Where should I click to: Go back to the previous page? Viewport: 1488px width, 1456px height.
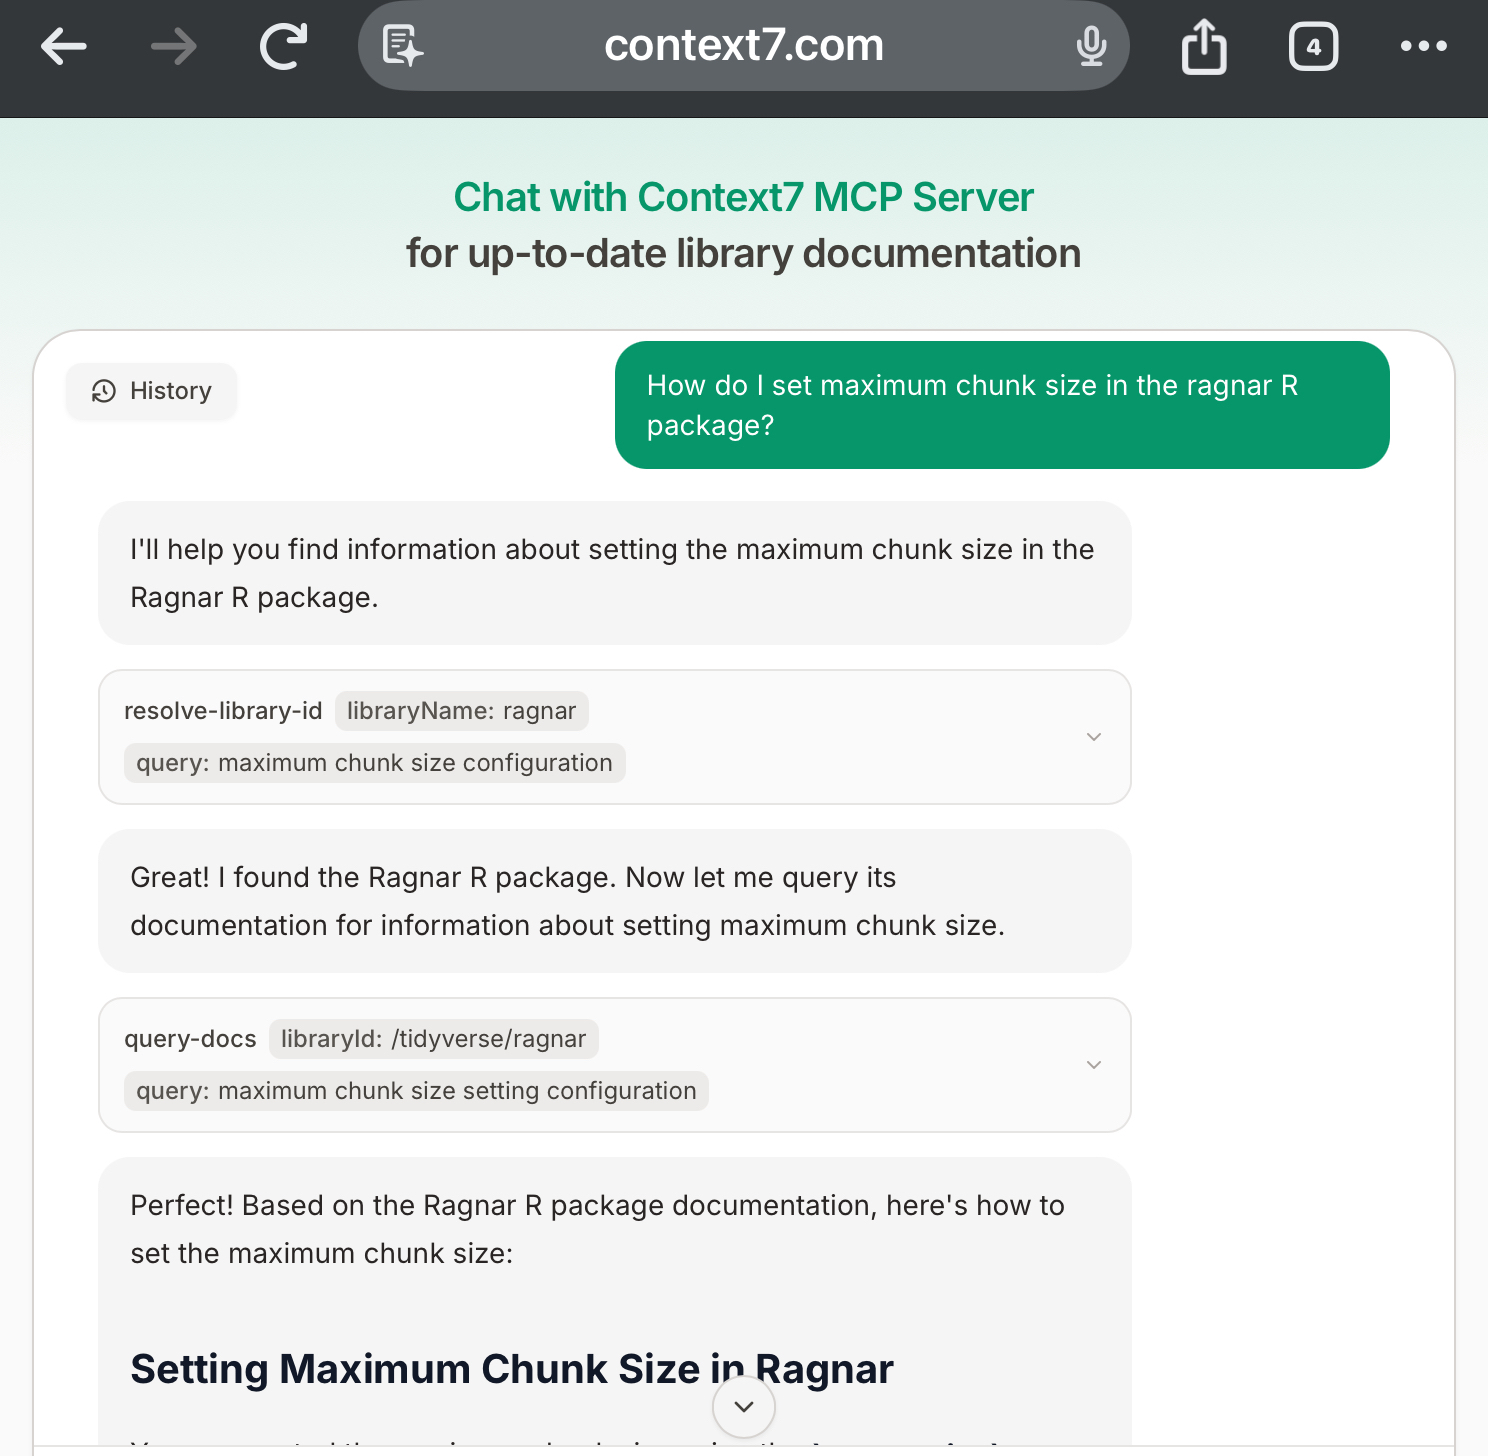click(x=64, y=46)
